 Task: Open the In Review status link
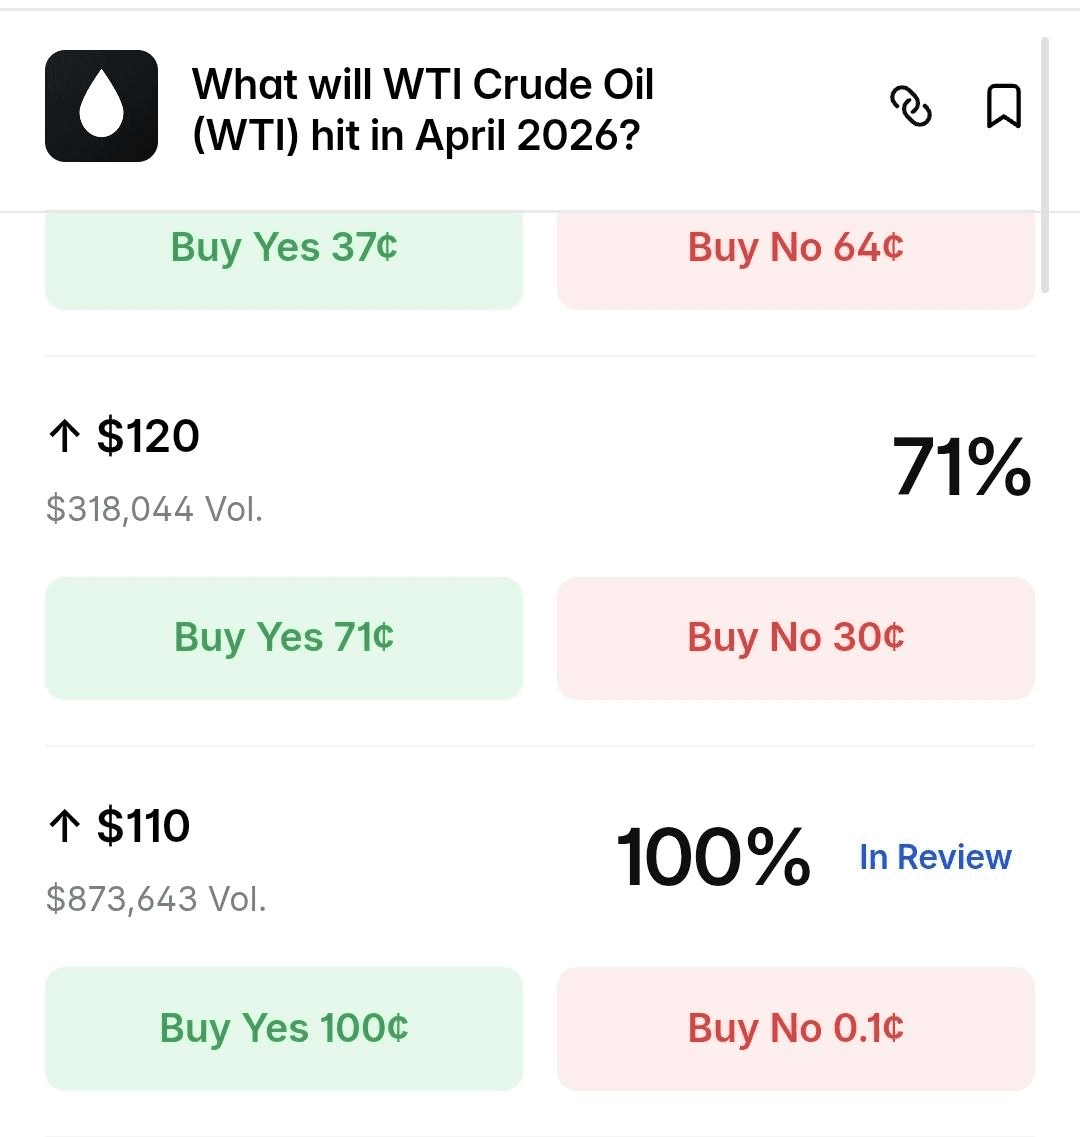[x=935, y=857]
